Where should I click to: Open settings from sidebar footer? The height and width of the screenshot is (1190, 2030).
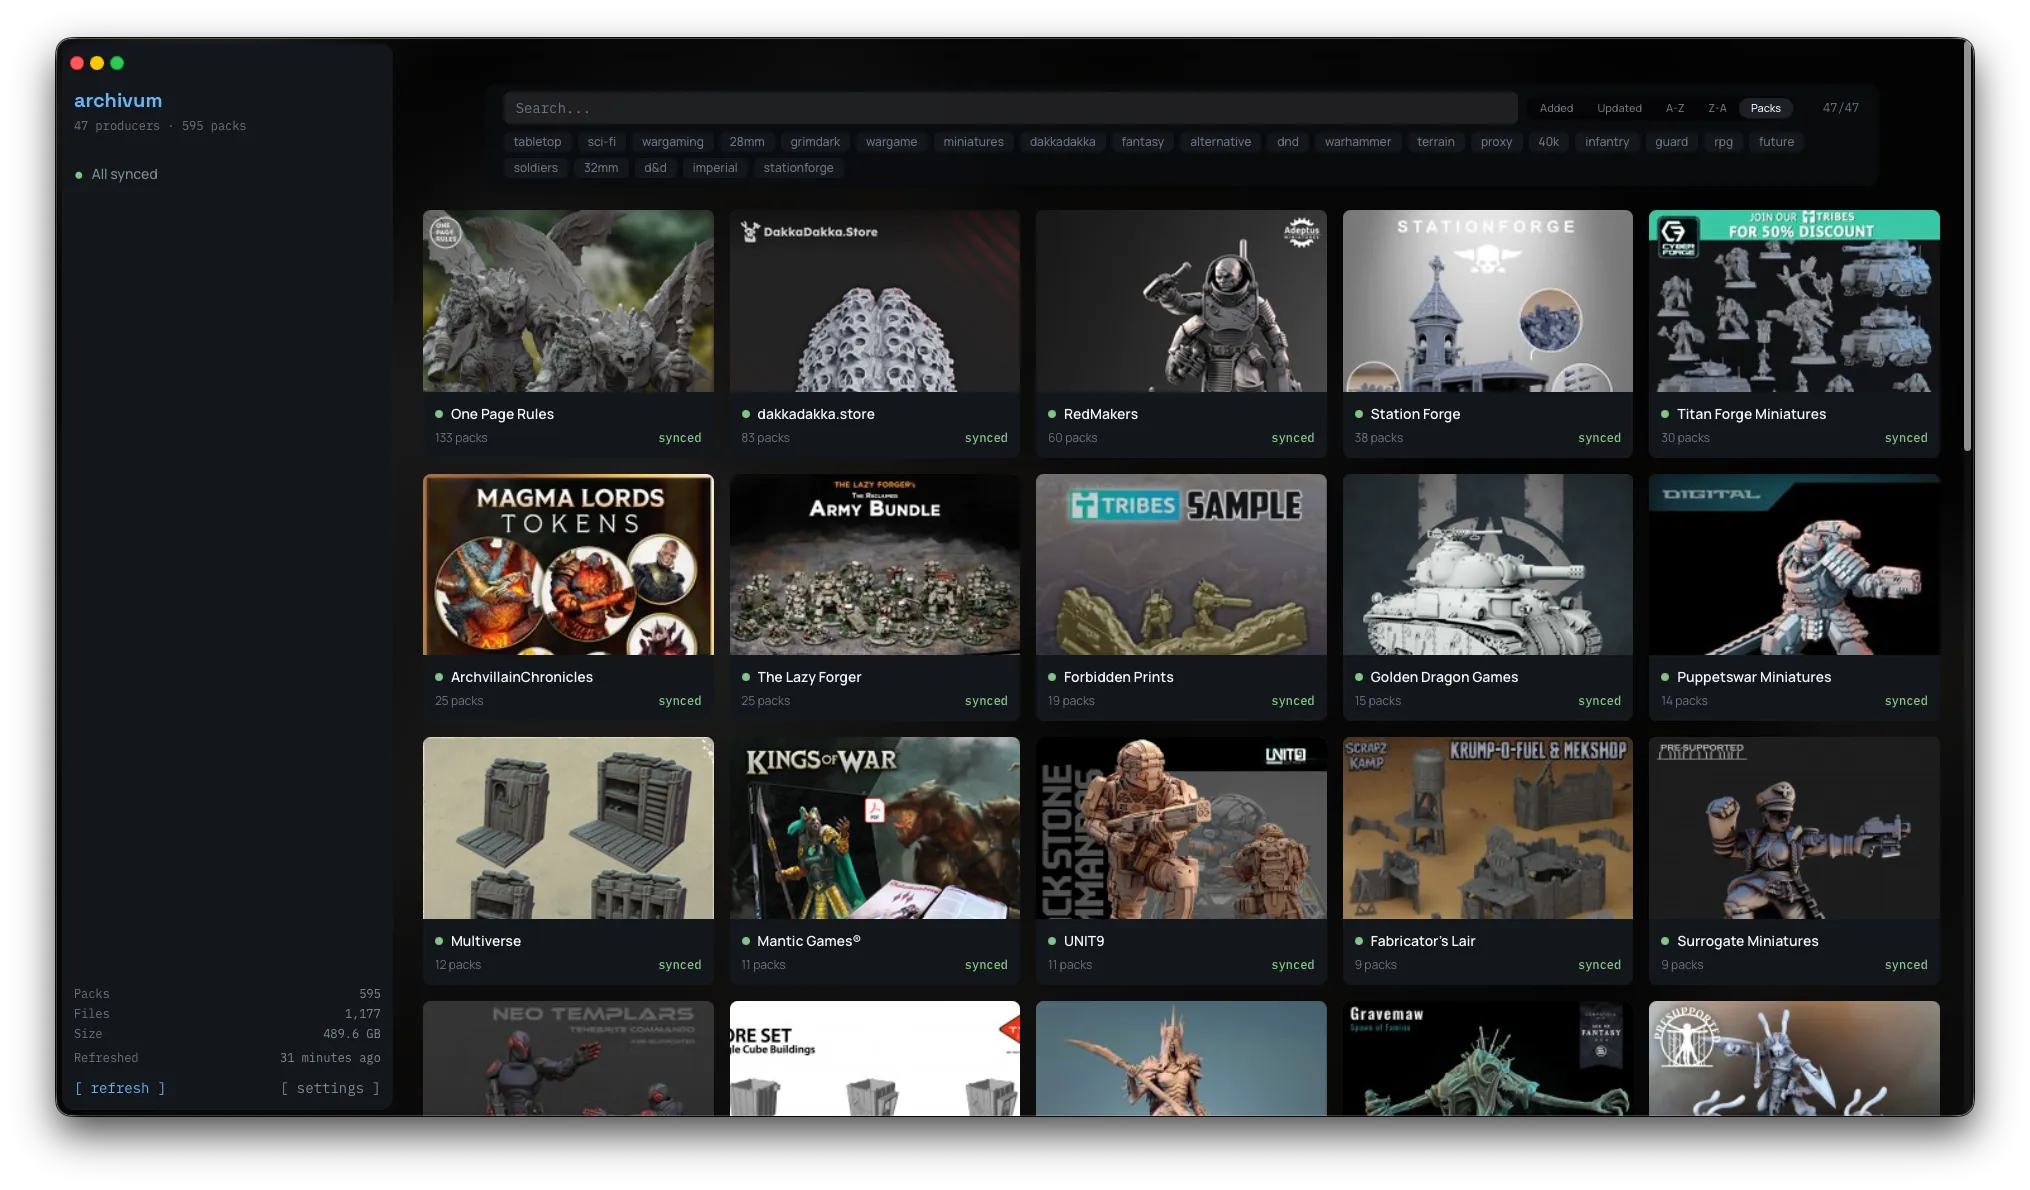(x=330, y=1088)
